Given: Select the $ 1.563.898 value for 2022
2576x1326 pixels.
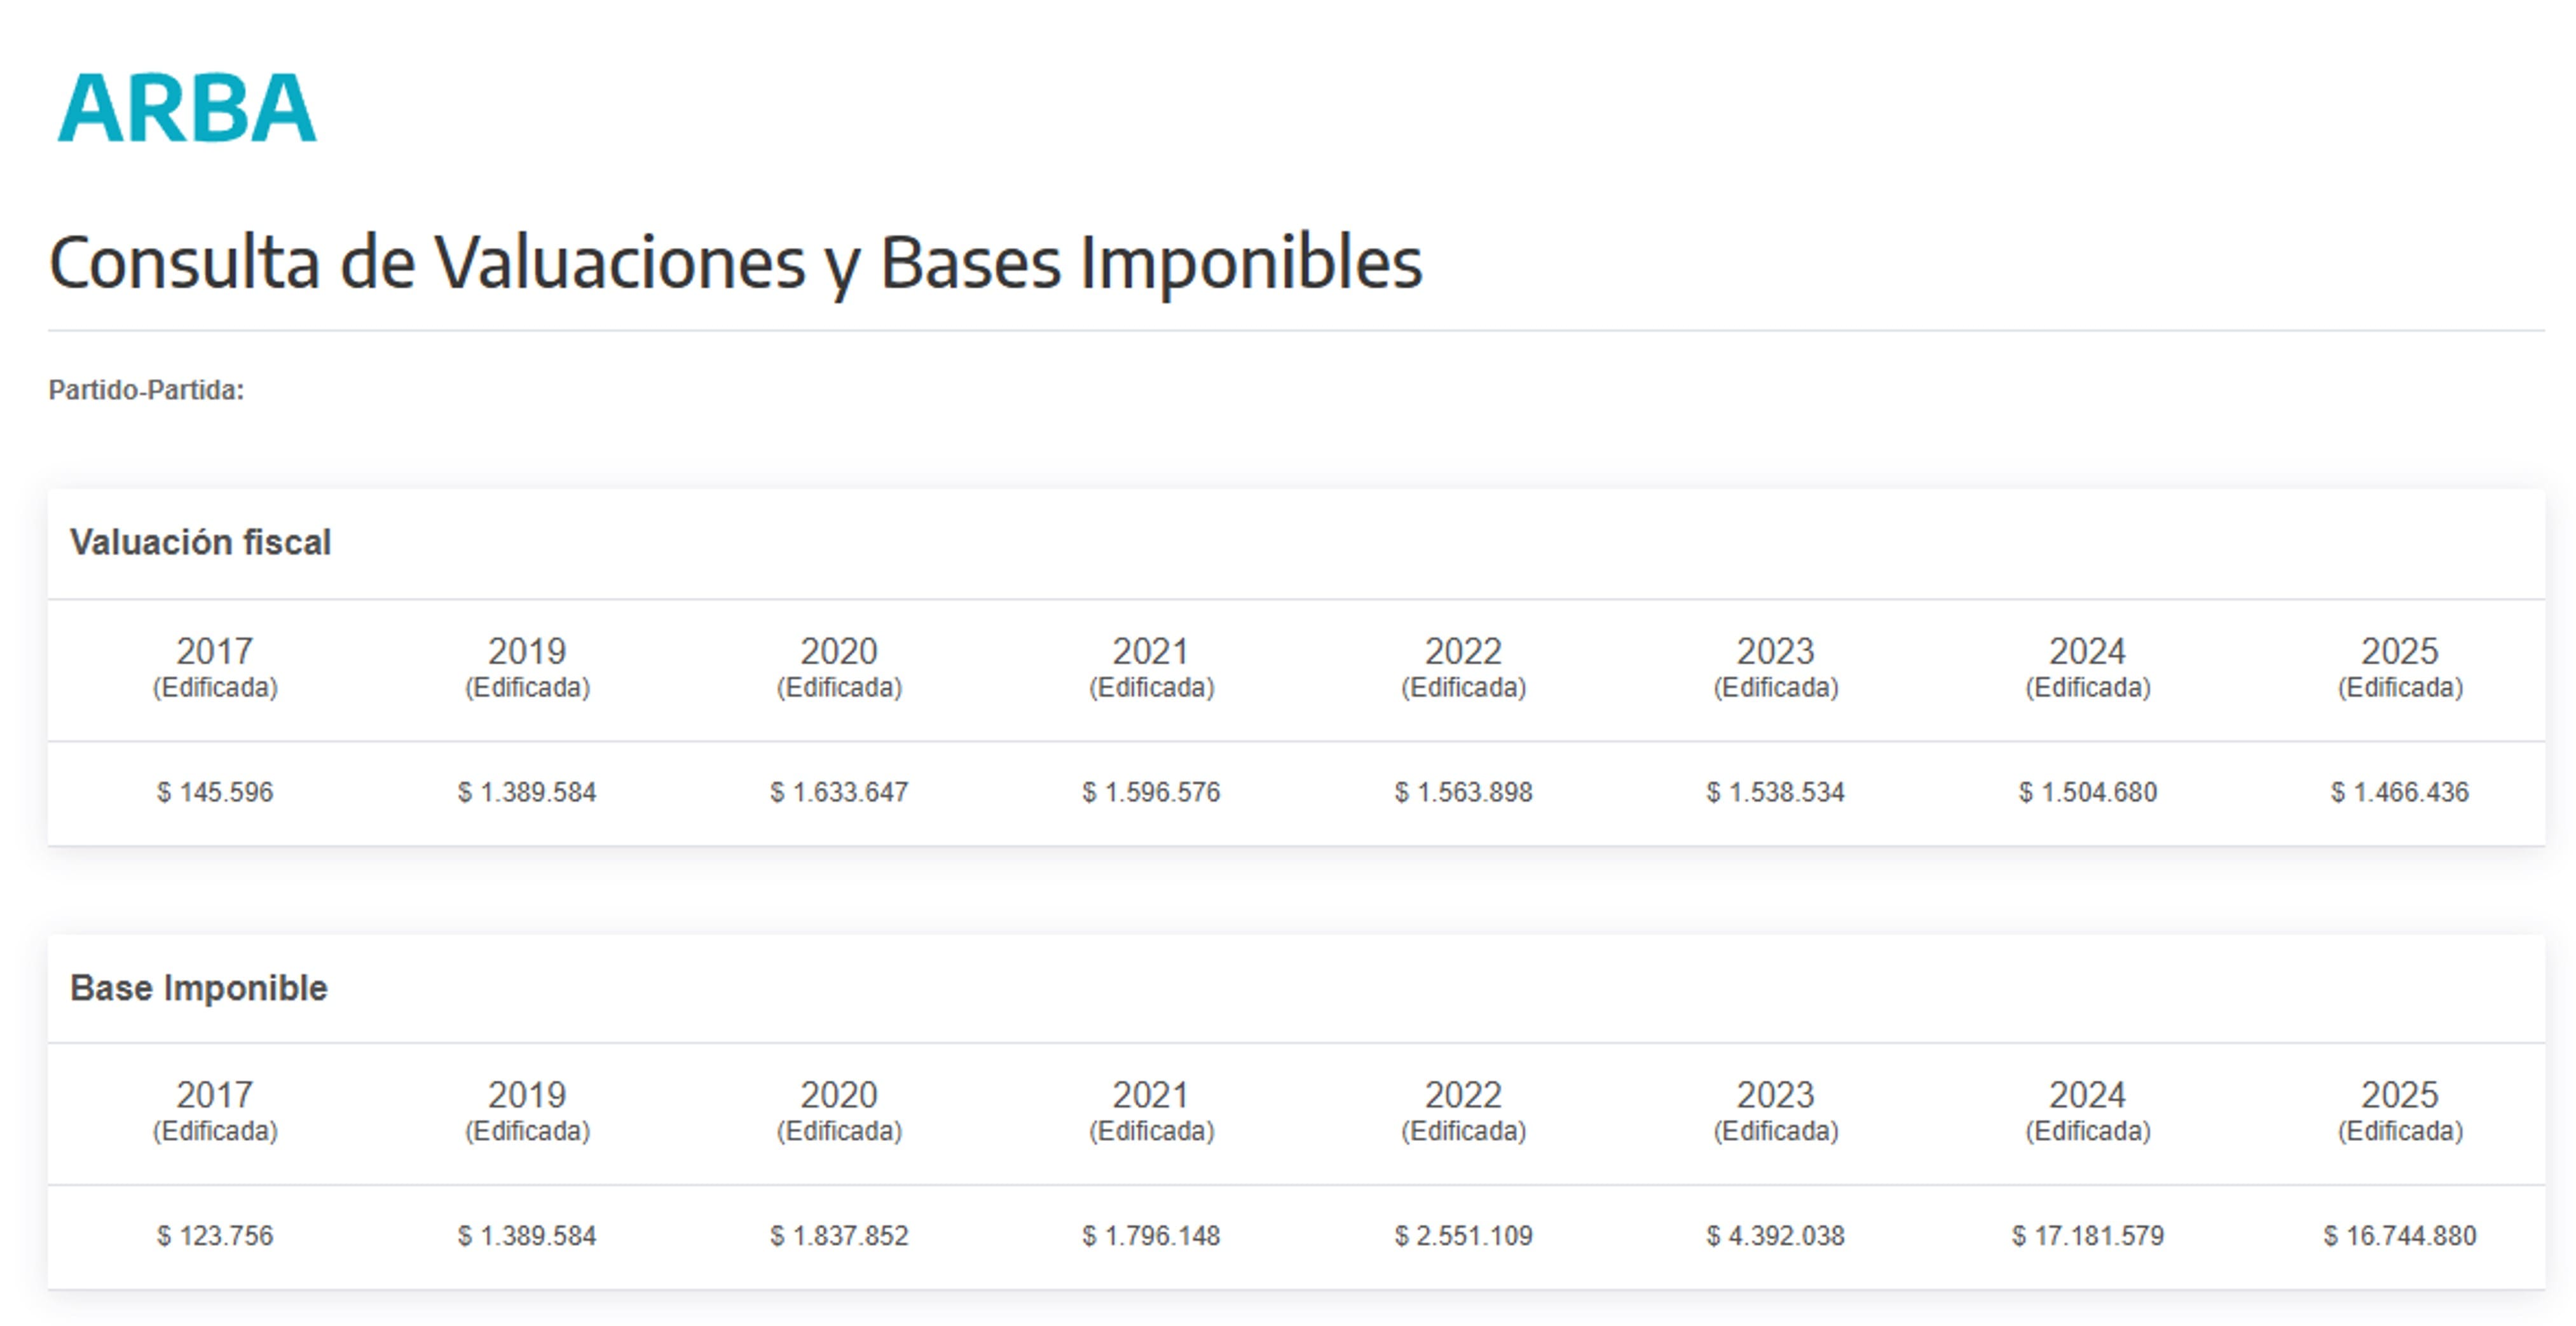Looking at the screenshot, I should (x=1463, y=792).
